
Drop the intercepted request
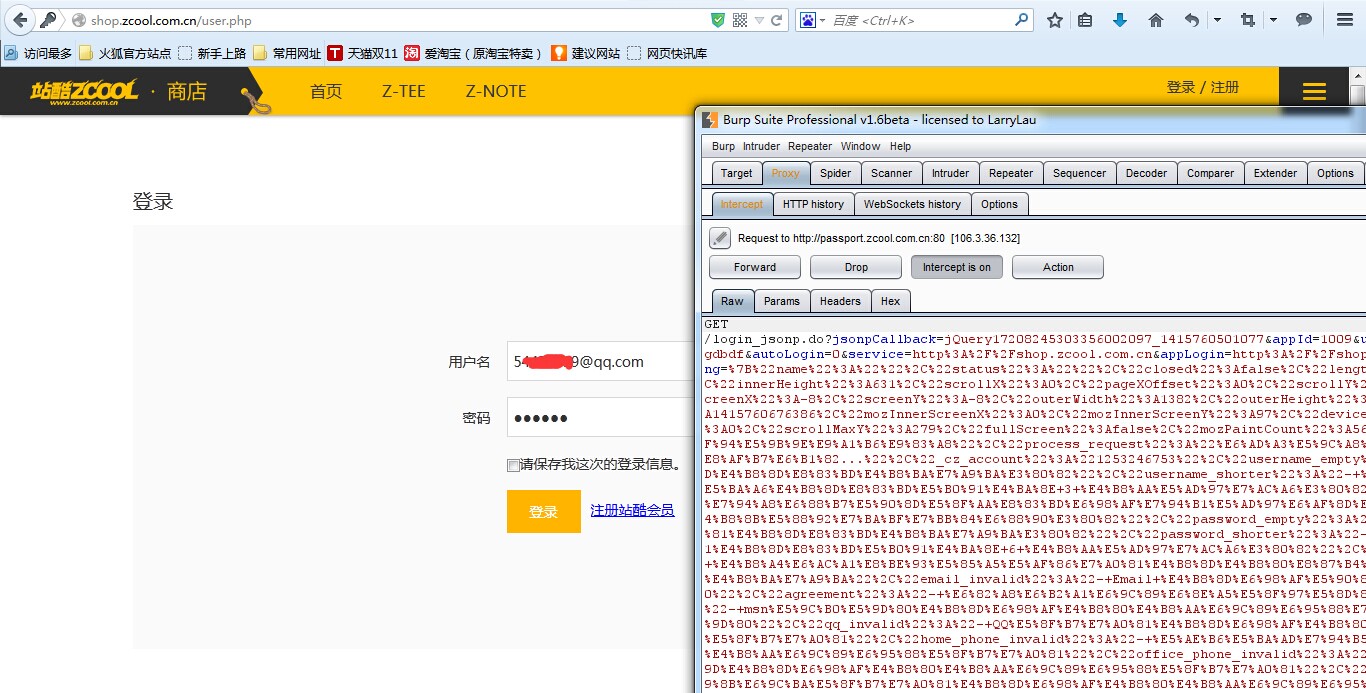pos(856,267)
